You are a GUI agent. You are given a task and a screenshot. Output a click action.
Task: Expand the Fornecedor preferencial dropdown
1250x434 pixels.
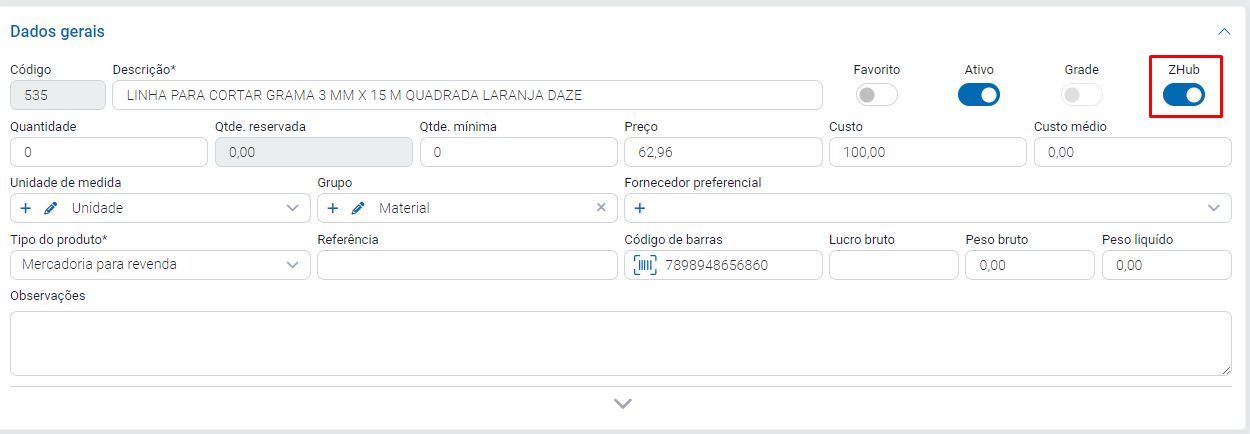point(1214,208)
